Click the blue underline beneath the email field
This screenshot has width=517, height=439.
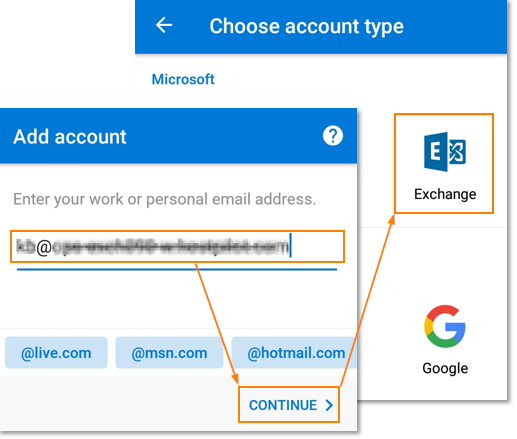pos(177,269)
